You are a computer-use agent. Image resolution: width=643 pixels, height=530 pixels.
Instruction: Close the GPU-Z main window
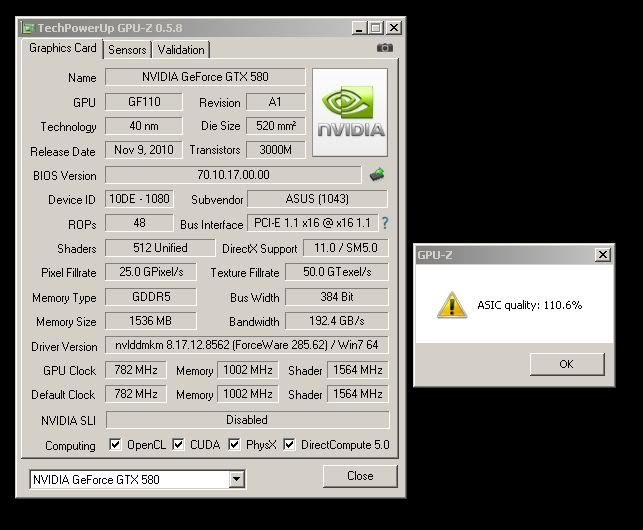(394, 28)
